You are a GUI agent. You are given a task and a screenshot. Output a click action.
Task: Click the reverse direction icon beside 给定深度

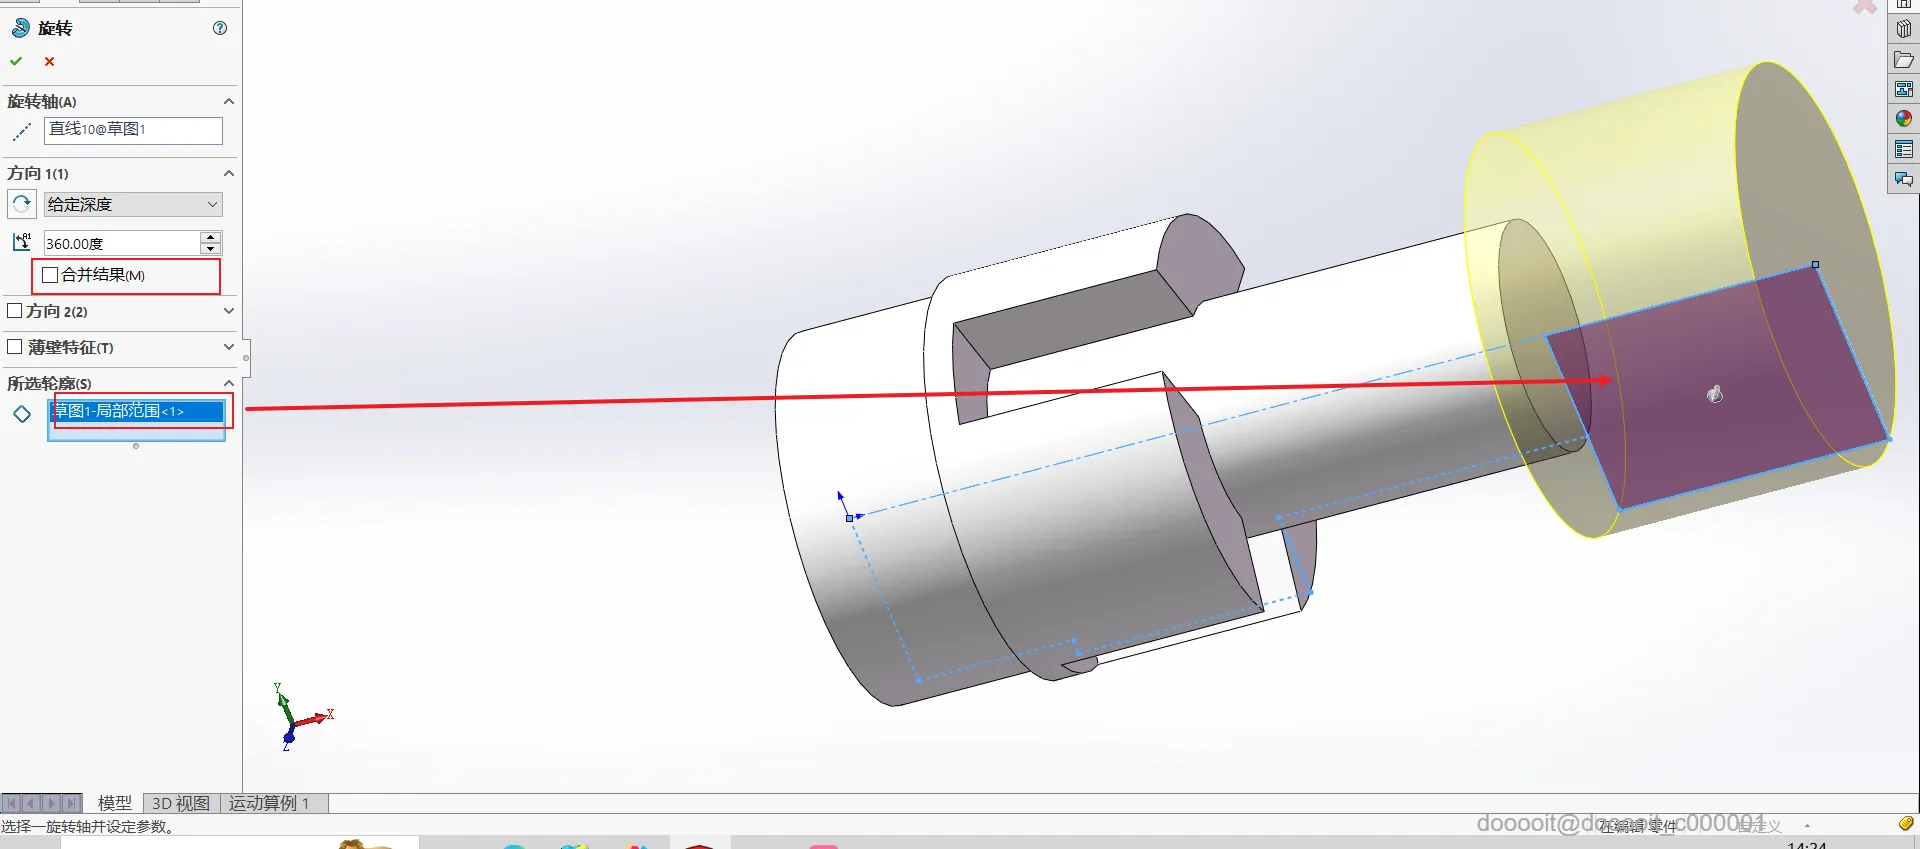21,204
